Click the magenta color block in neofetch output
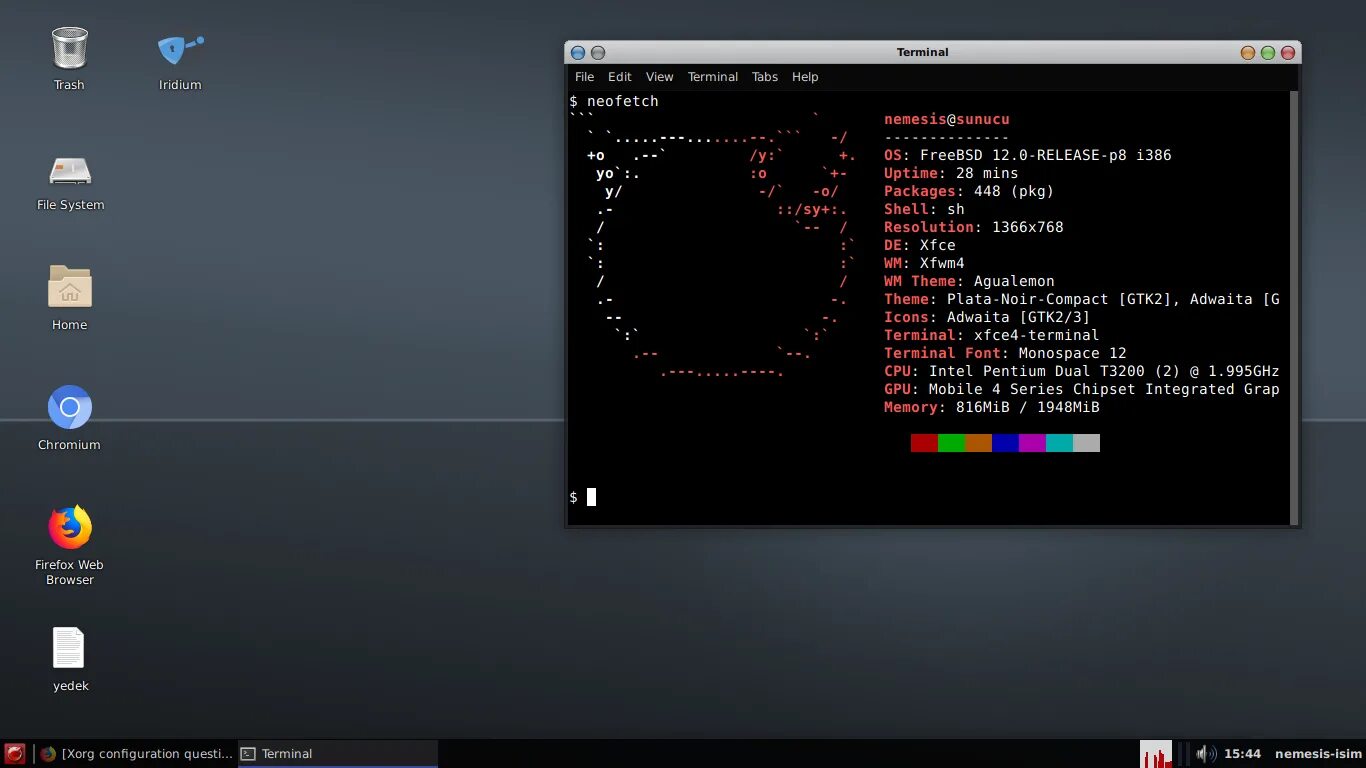1366x768 pixels. coord(1032,443)
